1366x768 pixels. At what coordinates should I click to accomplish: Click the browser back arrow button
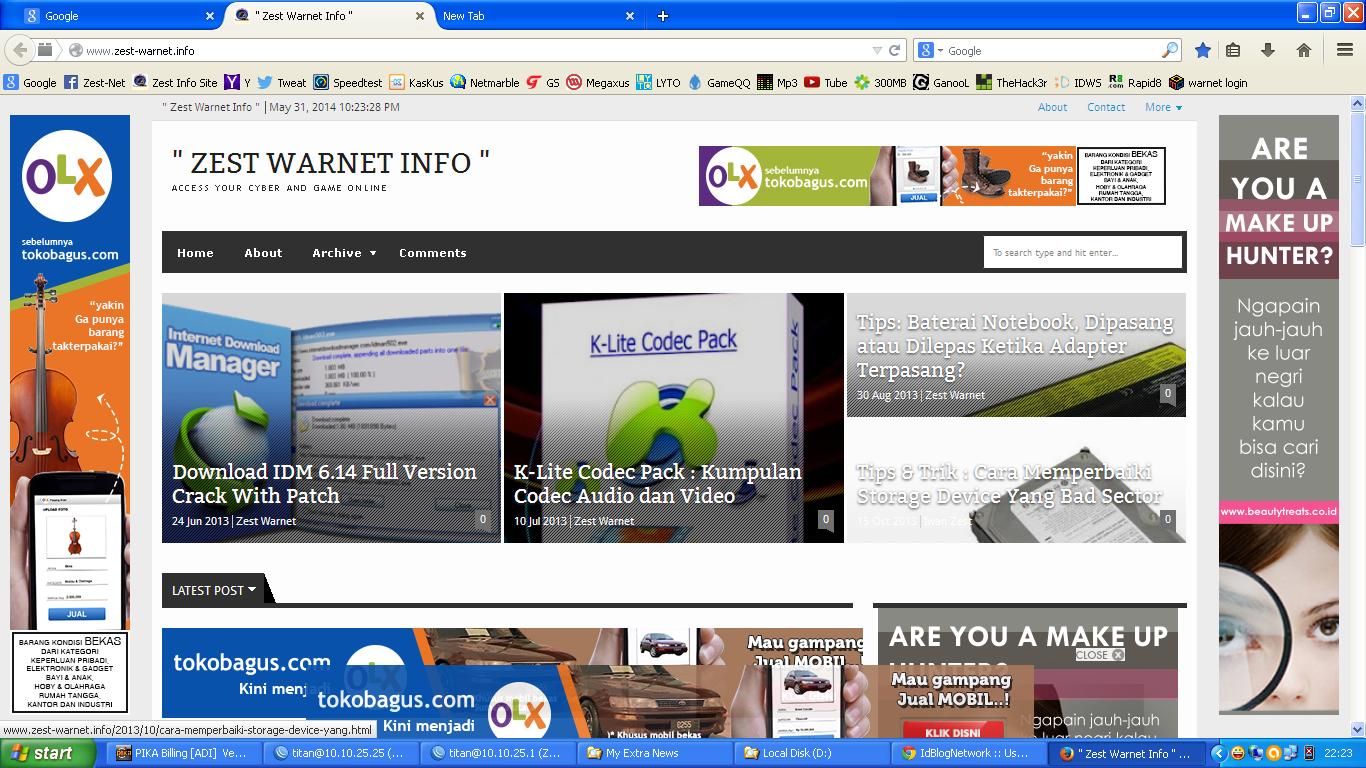coord(18,49)
